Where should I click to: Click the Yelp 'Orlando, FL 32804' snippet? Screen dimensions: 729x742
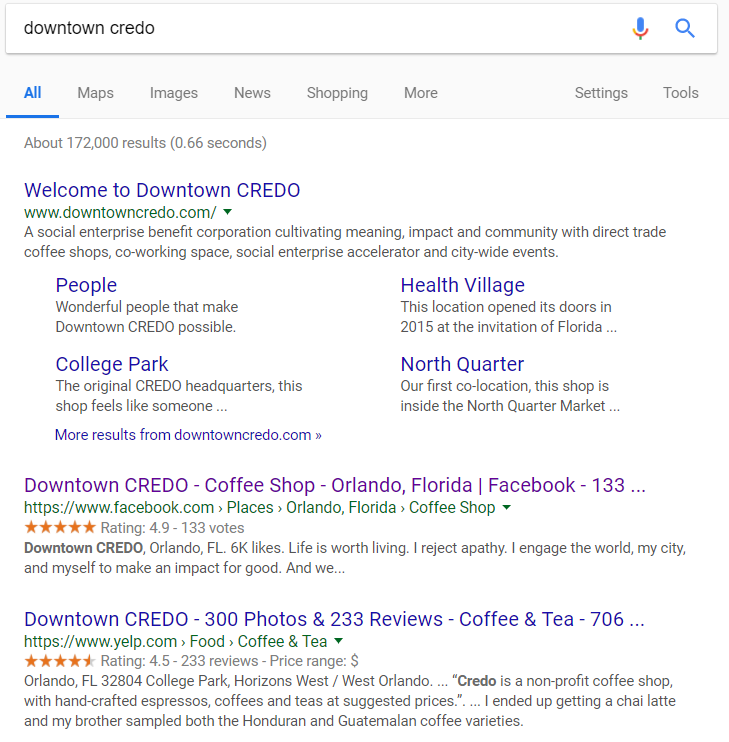tap(350, 701)
